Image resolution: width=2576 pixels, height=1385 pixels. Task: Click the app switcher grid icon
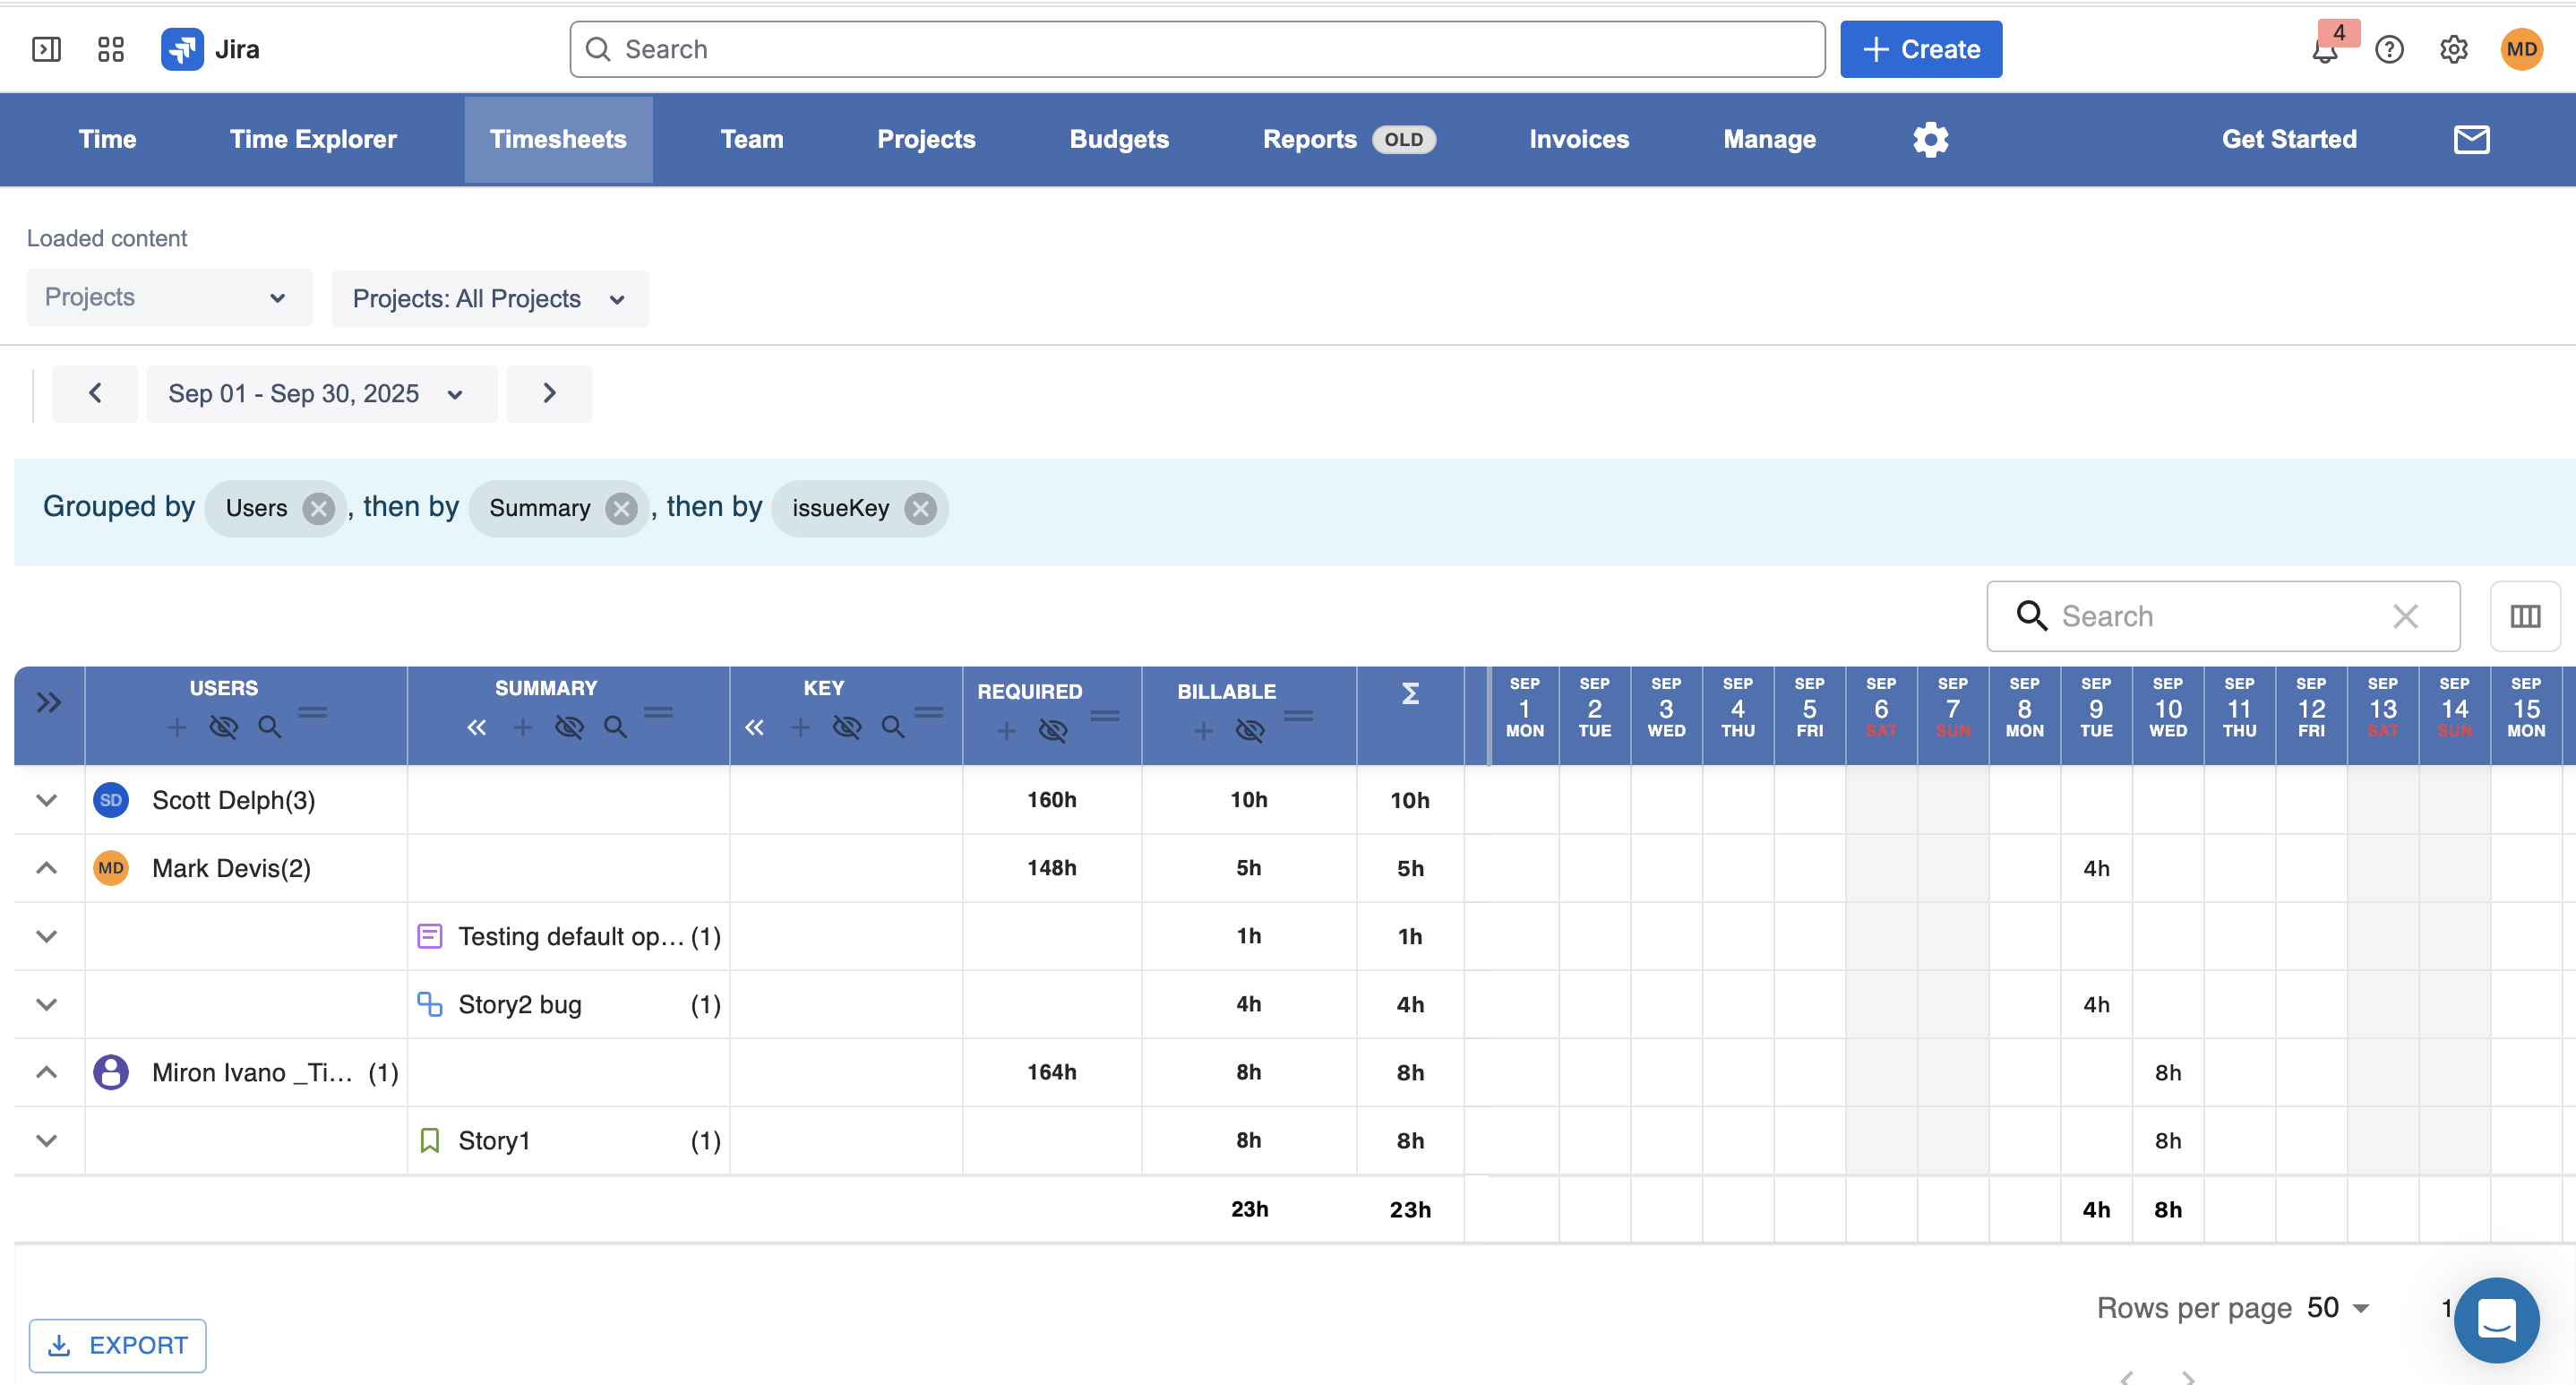coord(110,48)
